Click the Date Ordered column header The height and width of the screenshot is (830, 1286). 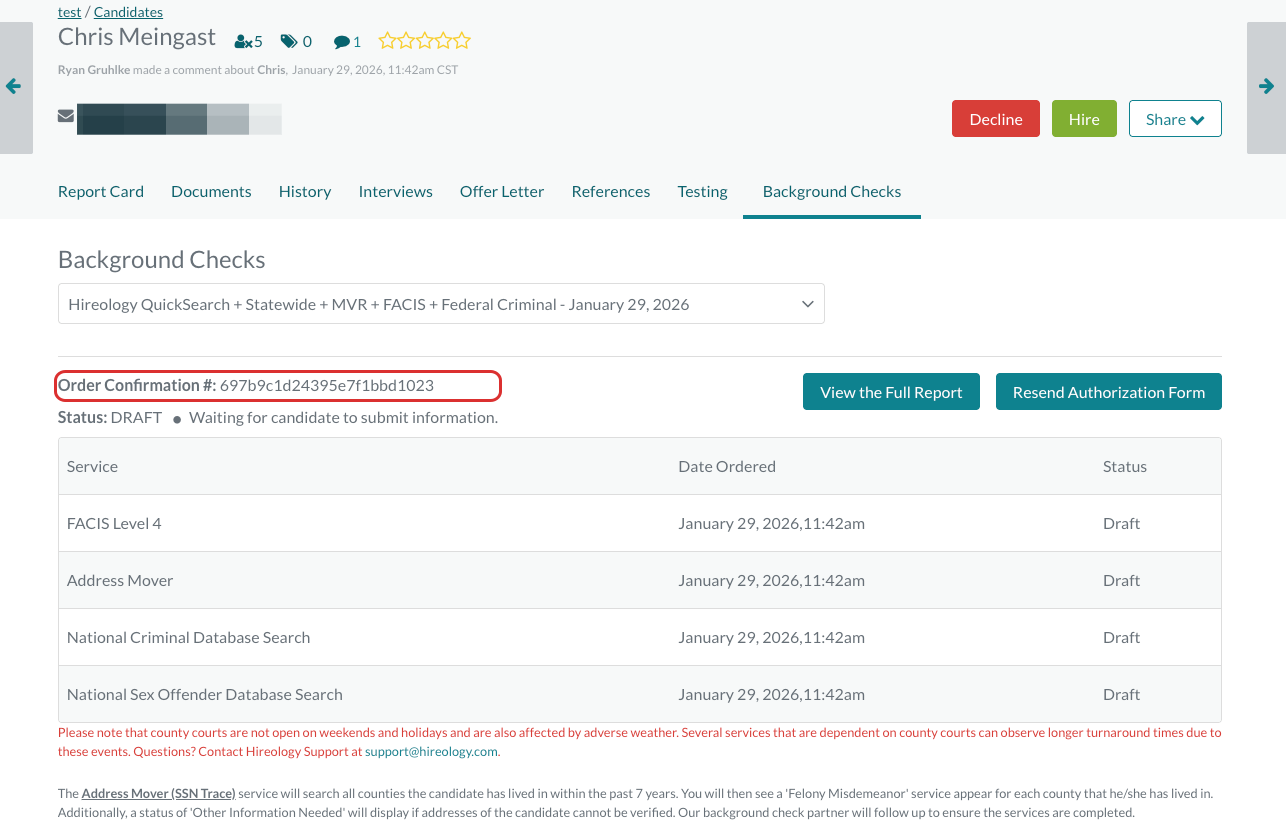click(727, 466)
